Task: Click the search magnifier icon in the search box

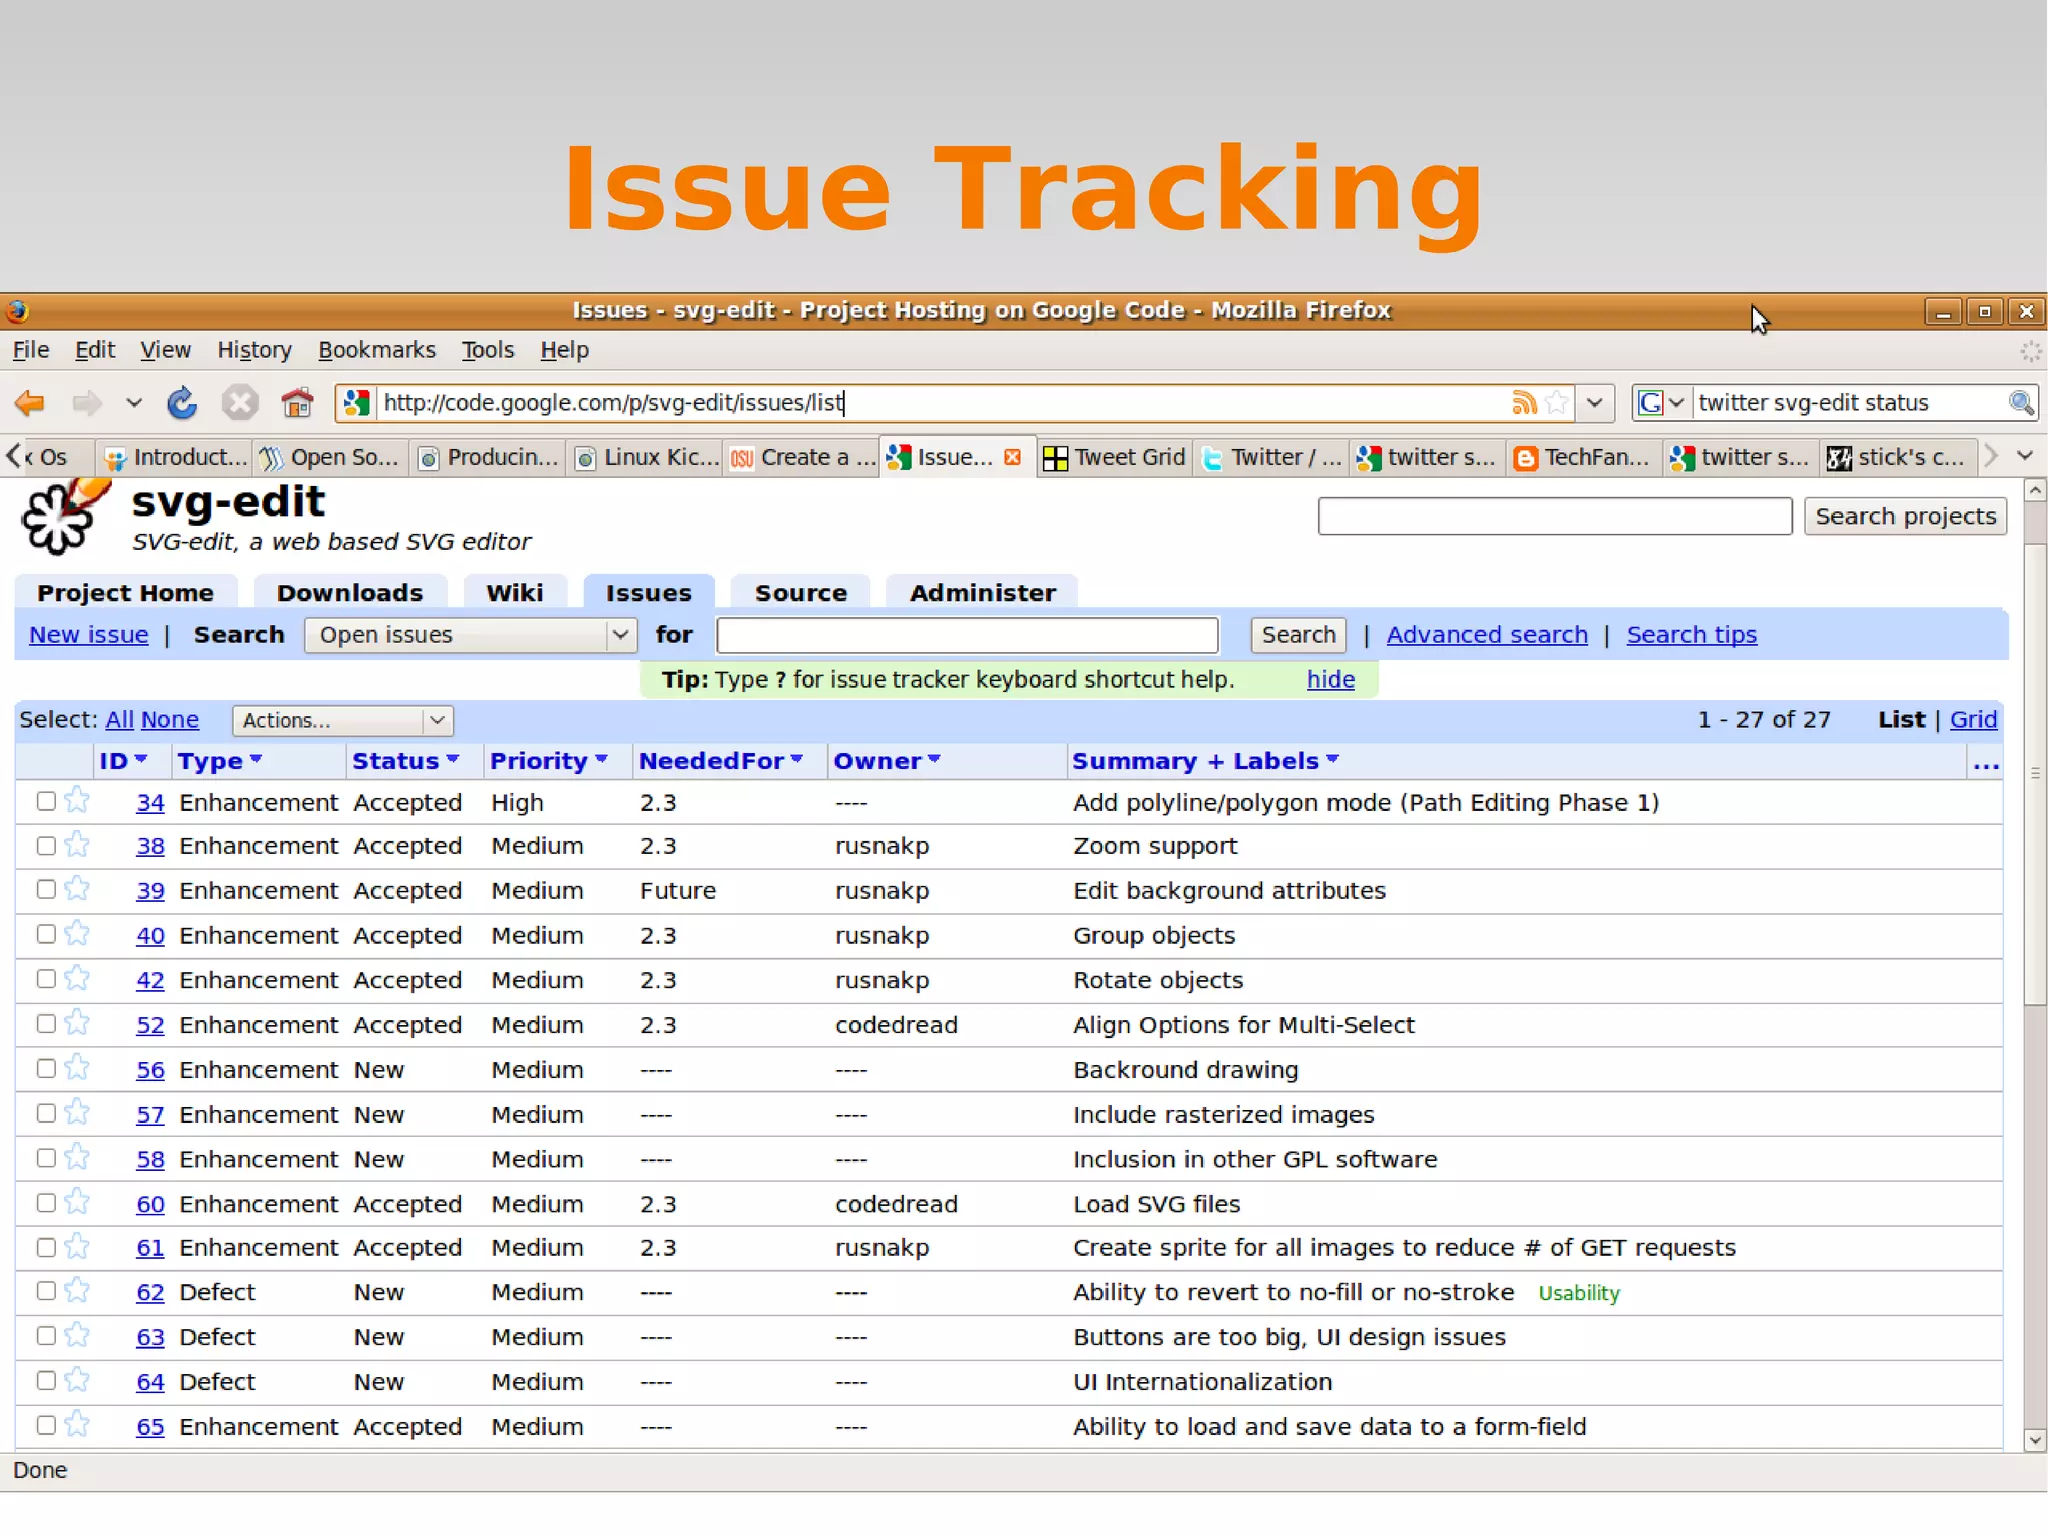Action: (2021, 402)
